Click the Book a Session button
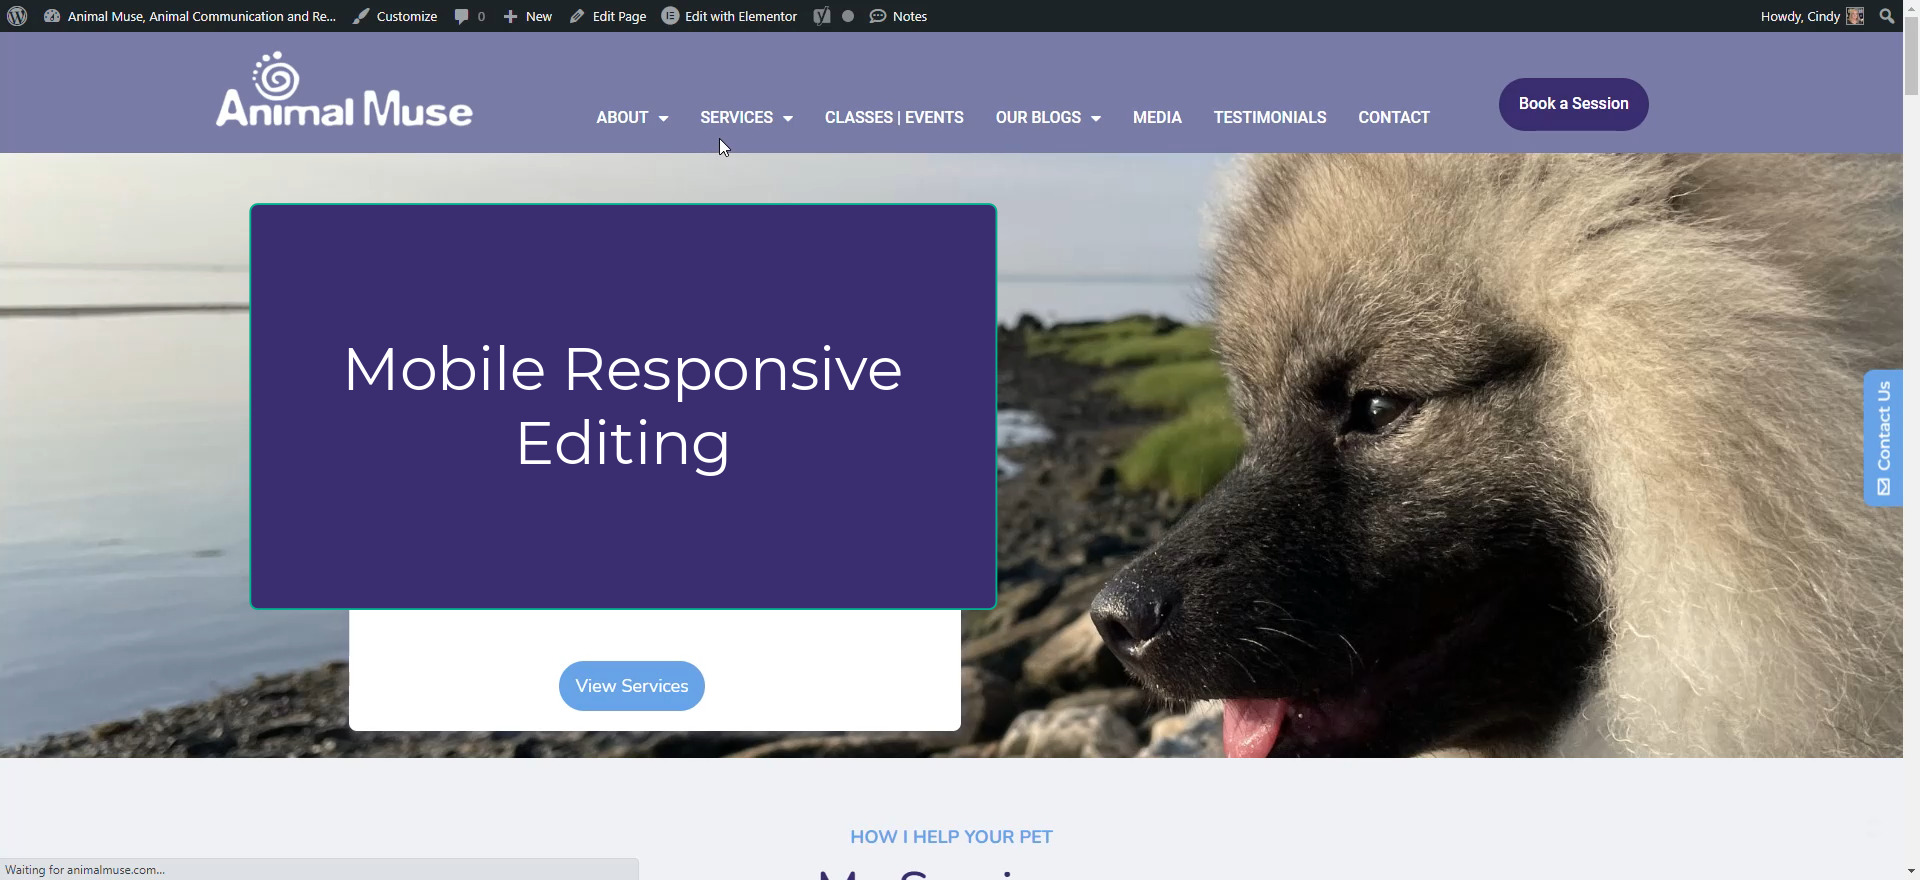 [1573, 104]
